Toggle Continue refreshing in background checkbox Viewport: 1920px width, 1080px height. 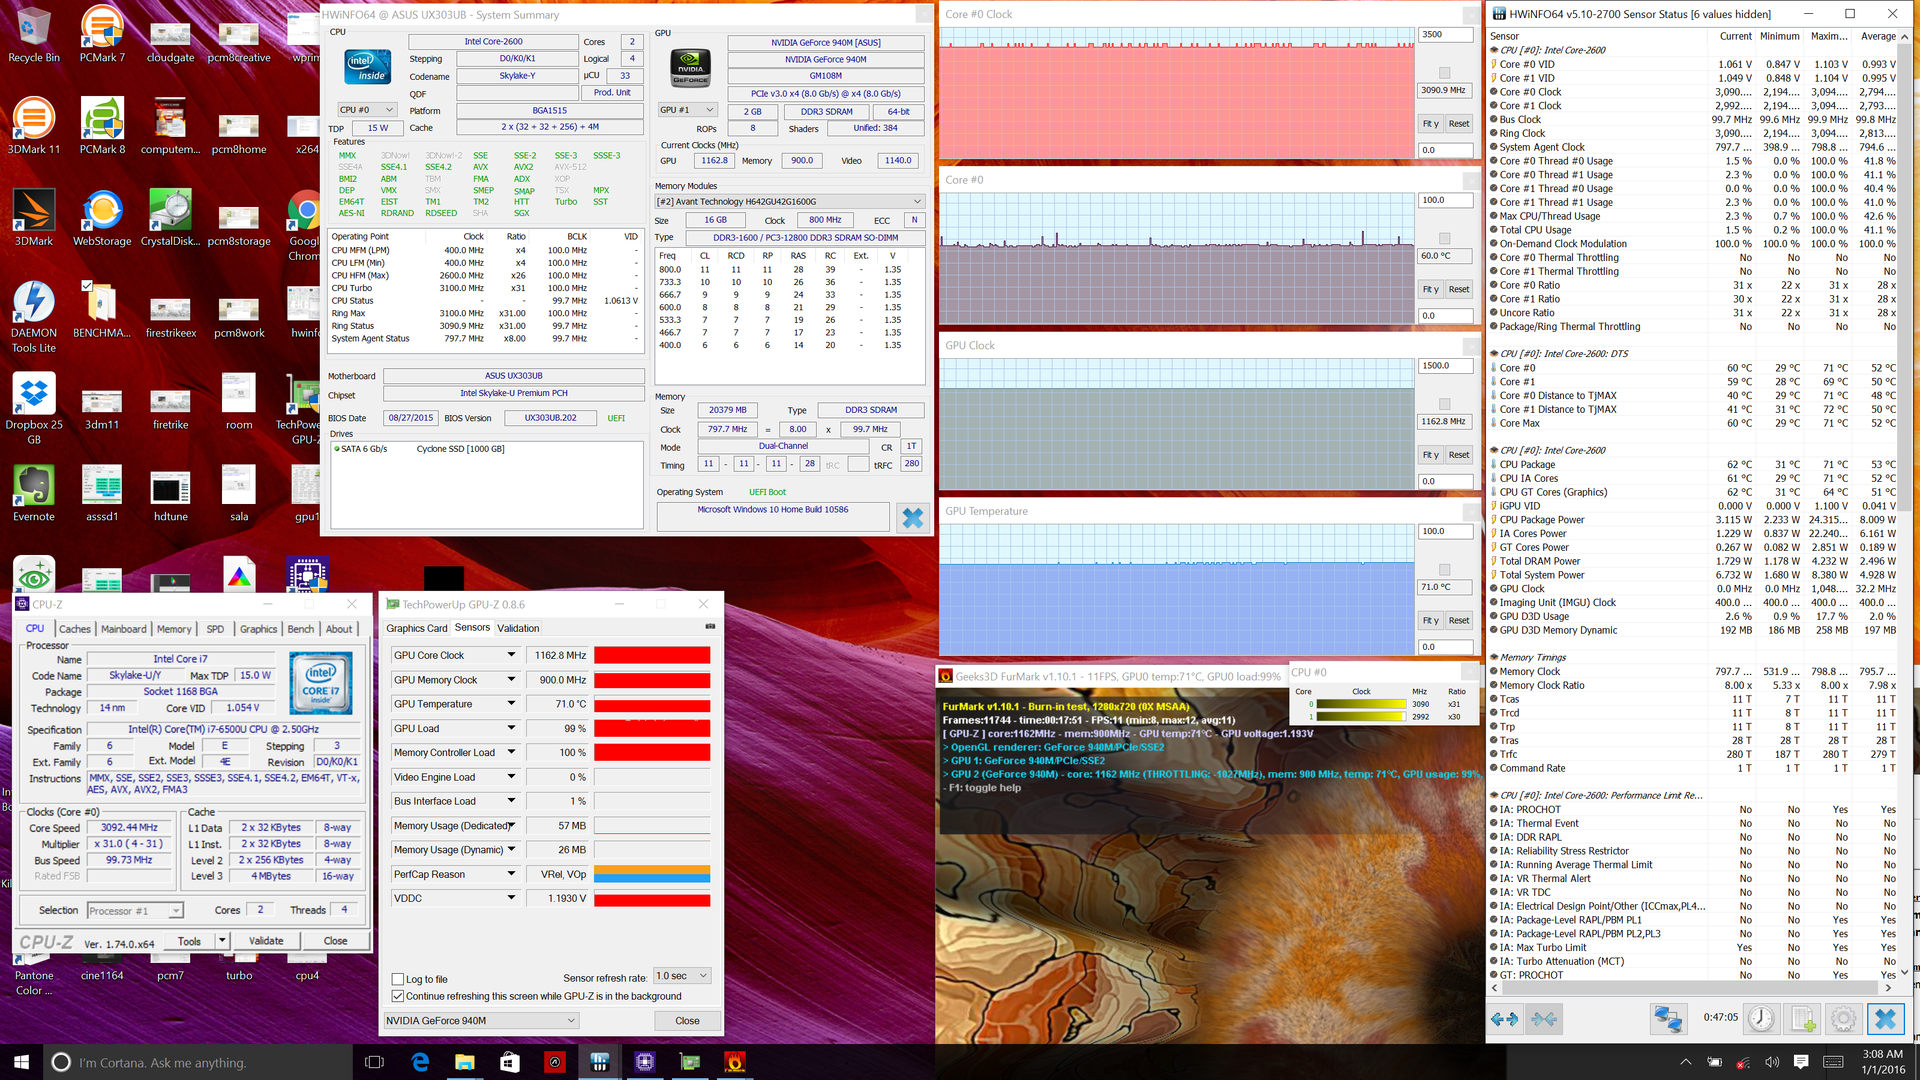pos(398,996)
